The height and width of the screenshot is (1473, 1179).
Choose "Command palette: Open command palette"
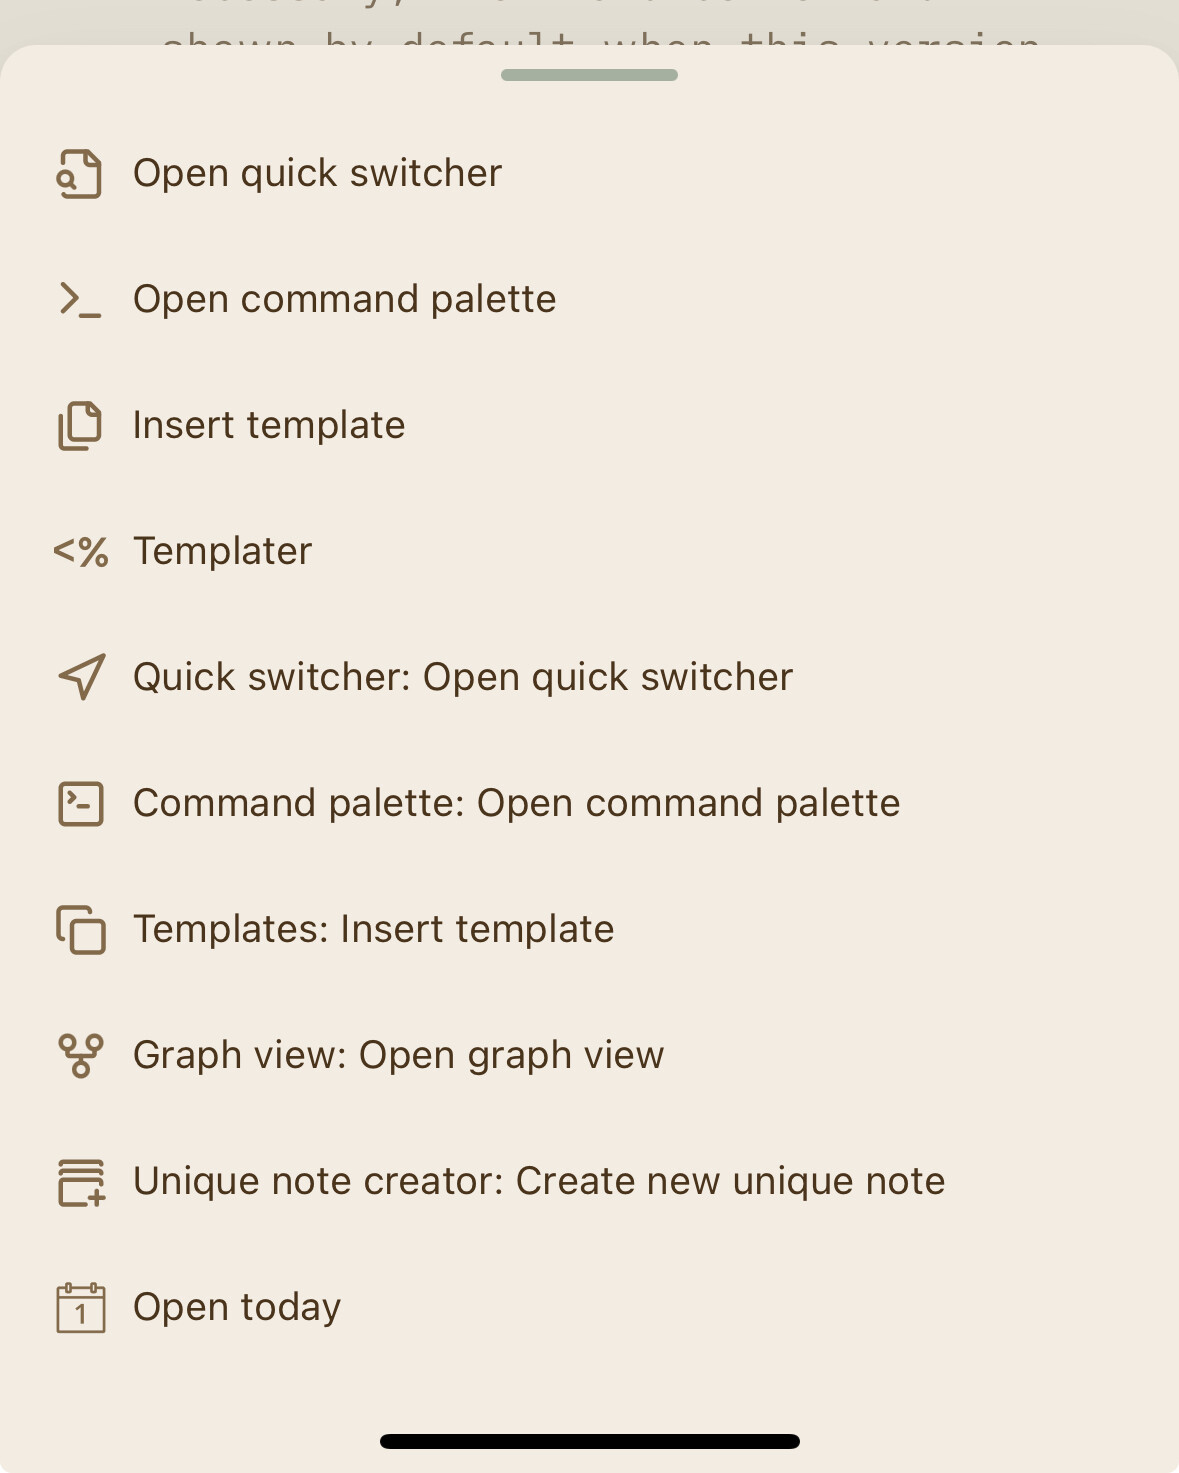(x=516, y=804)
